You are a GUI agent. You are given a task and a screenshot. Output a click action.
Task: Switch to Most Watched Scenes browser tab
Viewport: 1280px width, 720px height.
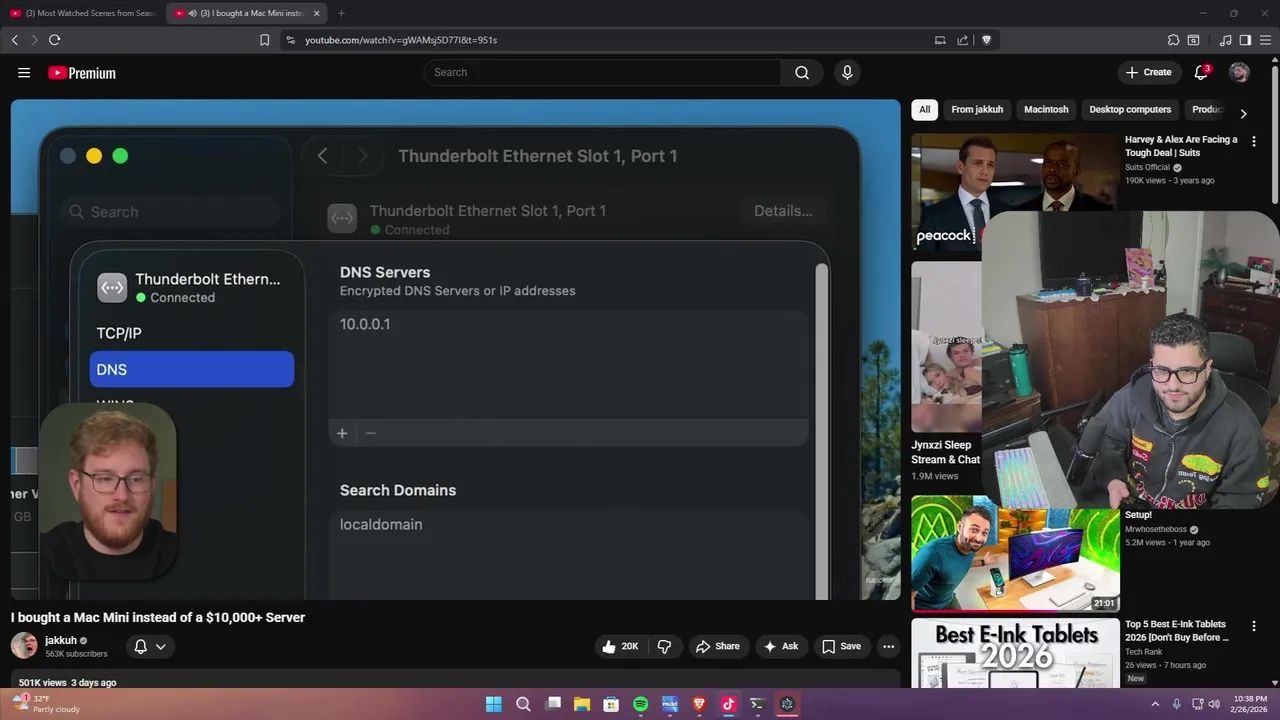click(x=82, y=13)
